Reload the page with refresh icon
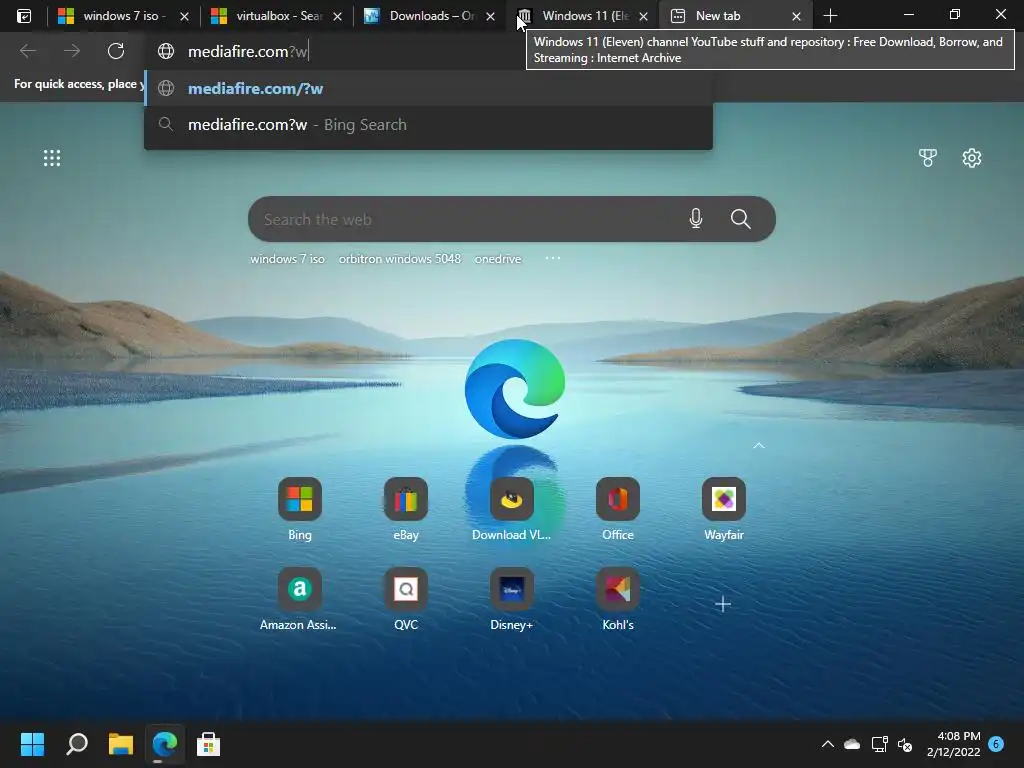 click(116, 51)
